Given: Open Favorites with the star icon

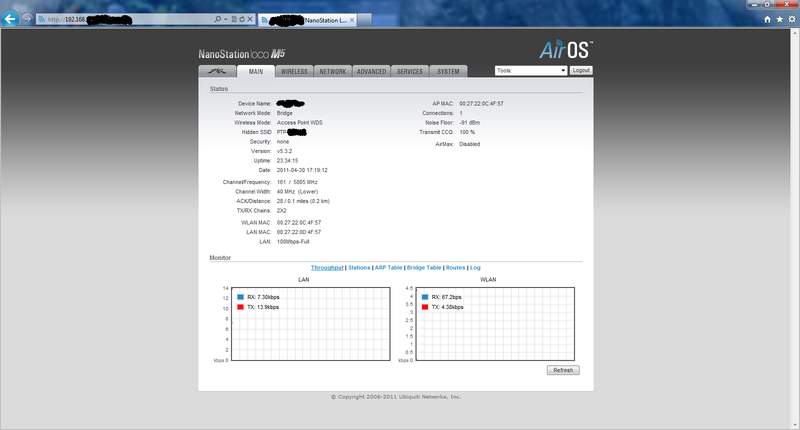Looking at the screenshot, I should coord(780,19).
